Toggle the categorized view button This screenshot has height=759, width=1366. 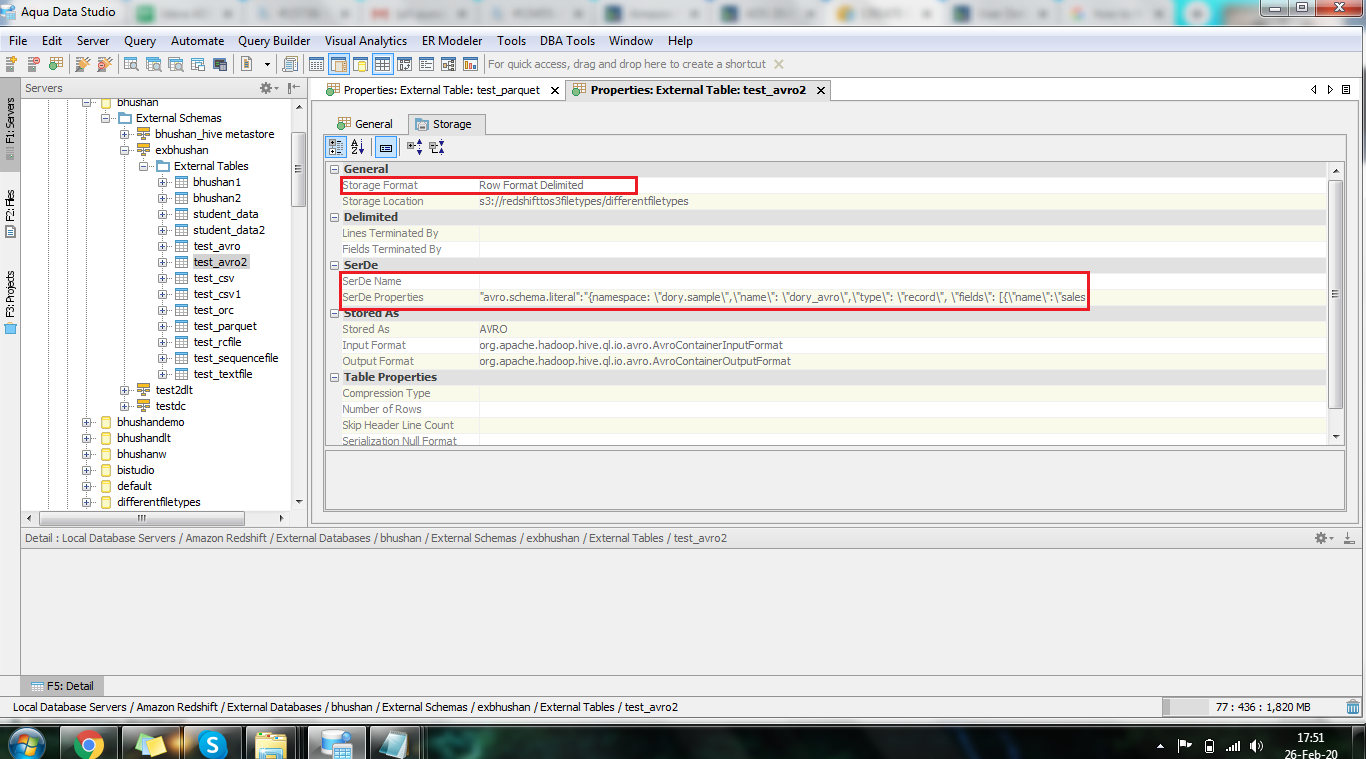[x=336, y=147]
